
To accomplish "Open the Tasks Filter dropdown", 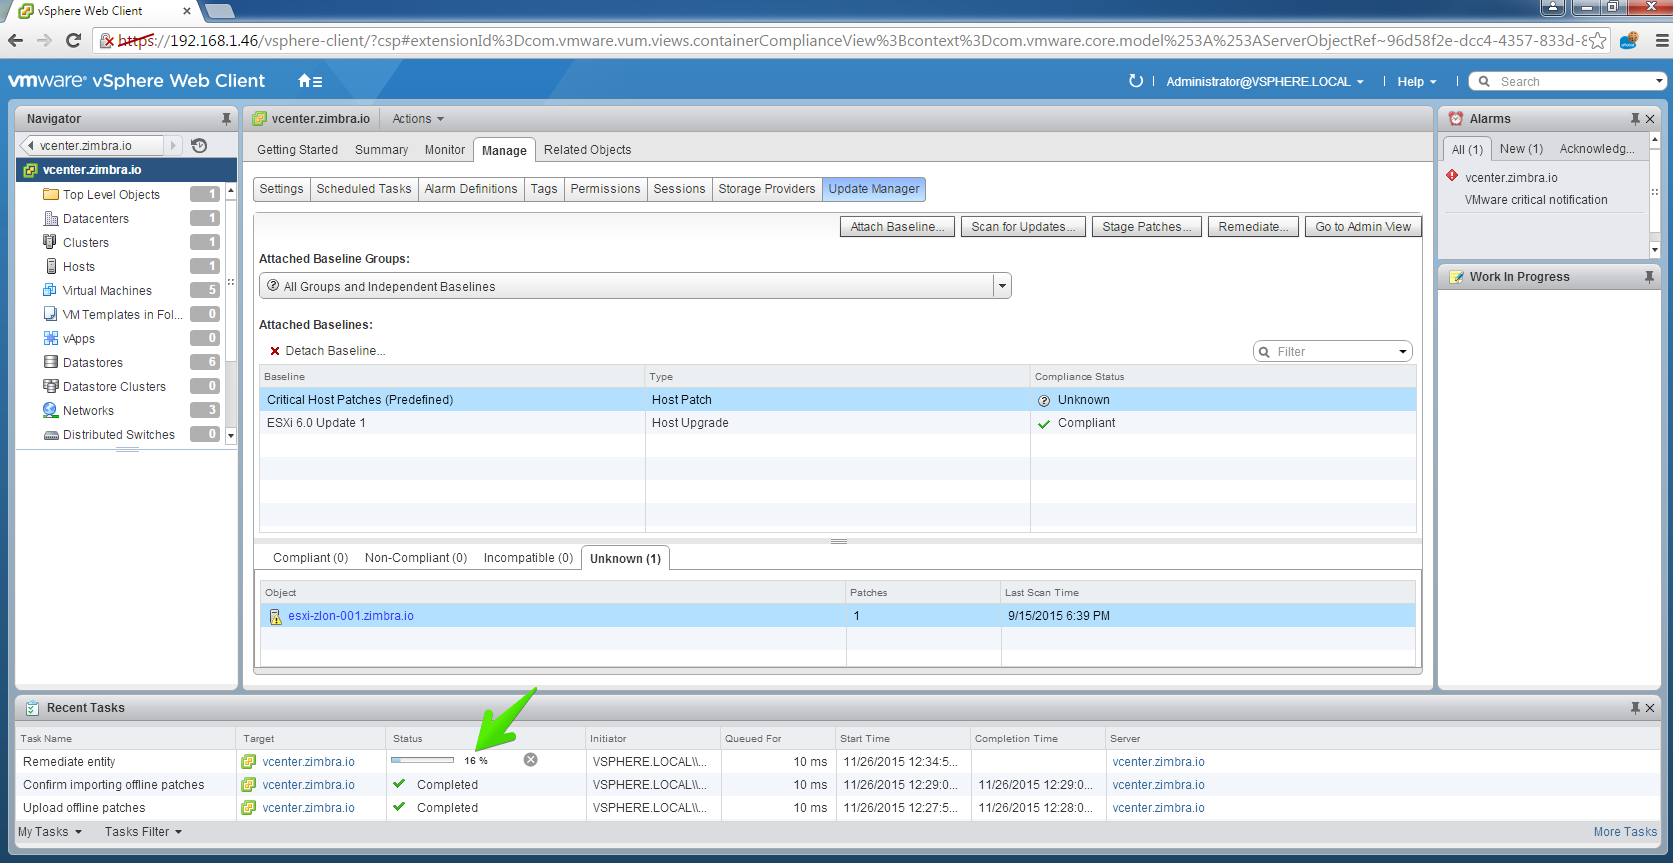I will pos(144,832).
